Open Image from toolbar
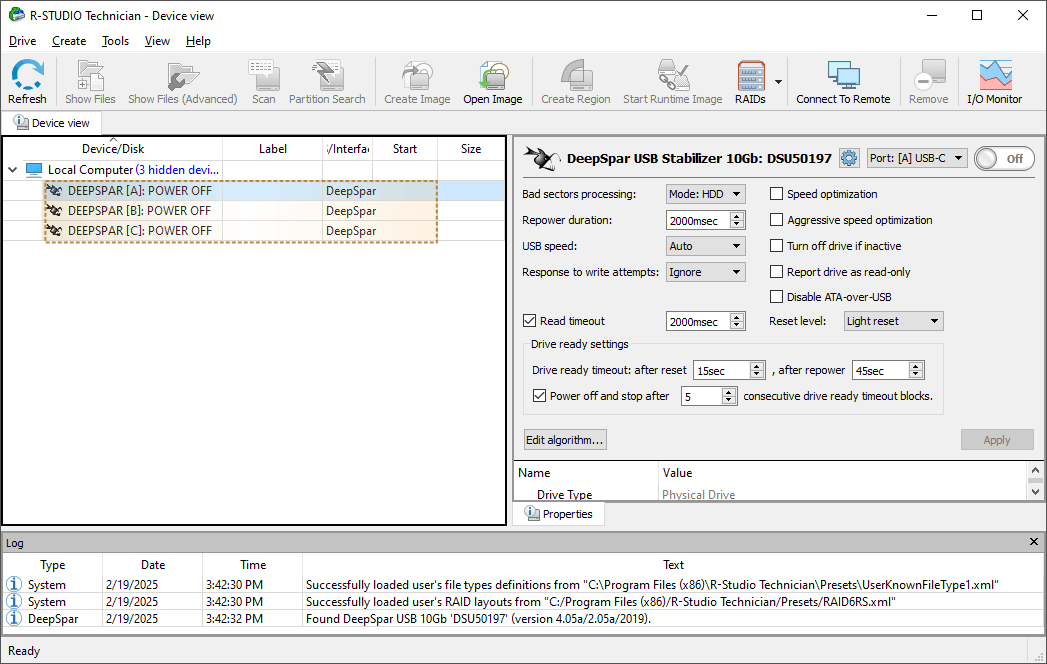This screenshot has width=1047, height=664. coord(493,81)
